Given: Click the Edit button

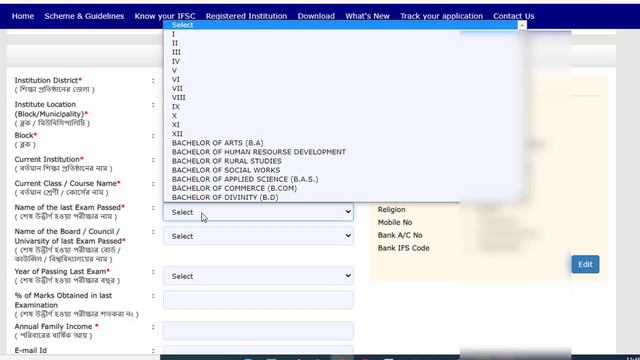Looking at the screenshot, I should pyautogui.click(x=585, y=264).
